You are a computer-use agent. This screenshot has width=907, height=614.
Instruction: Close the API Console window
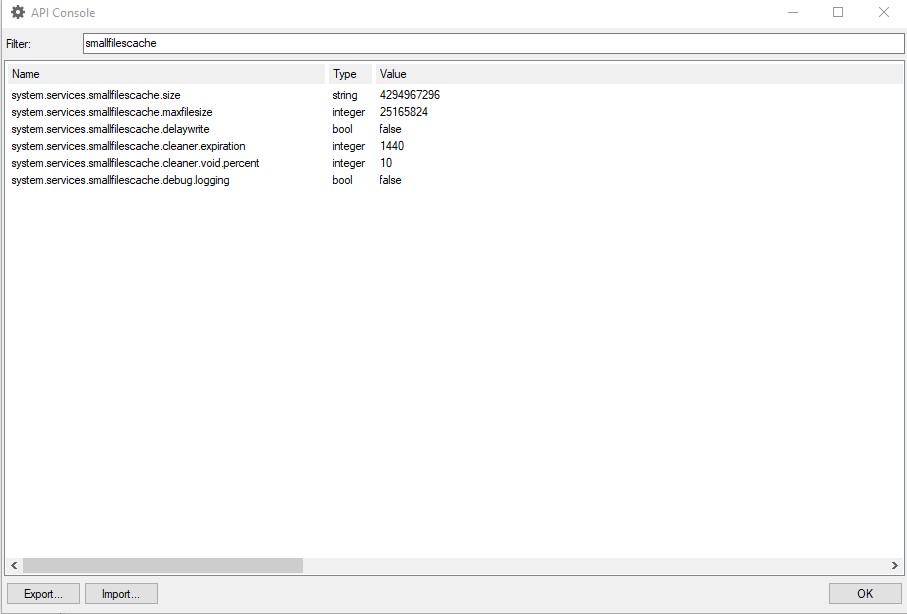click(x=883, y=12)
